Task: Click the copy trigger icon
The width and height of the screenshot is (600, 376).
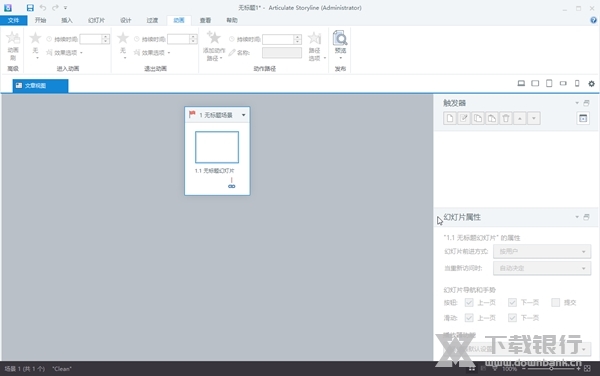Action: pos(478,119)
